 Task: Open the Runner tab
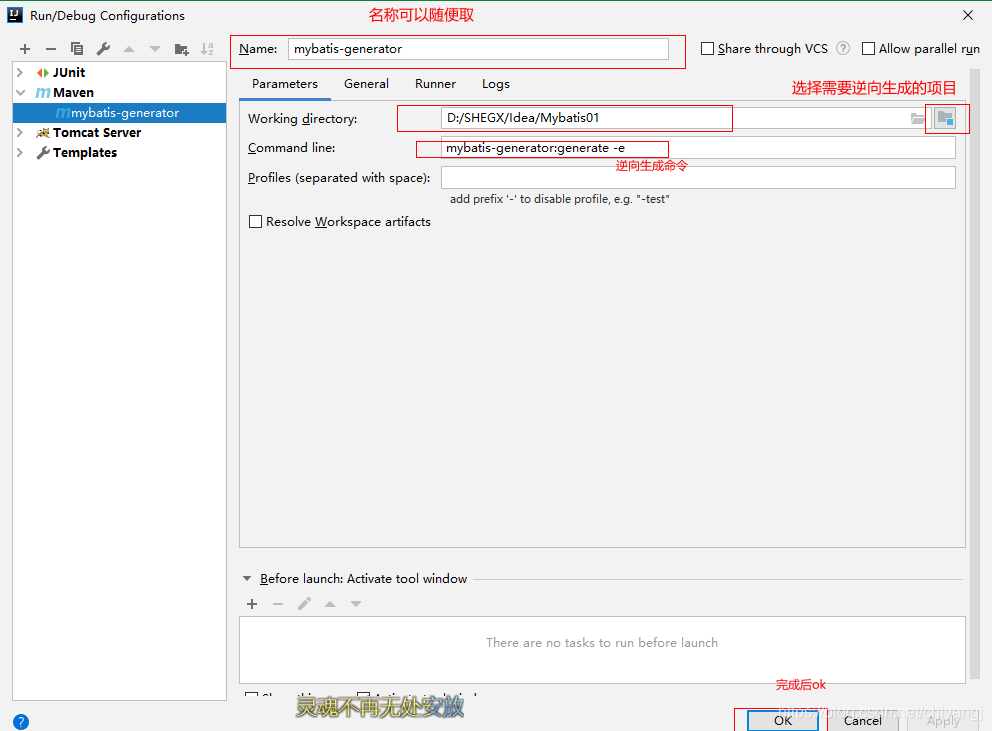435,84
